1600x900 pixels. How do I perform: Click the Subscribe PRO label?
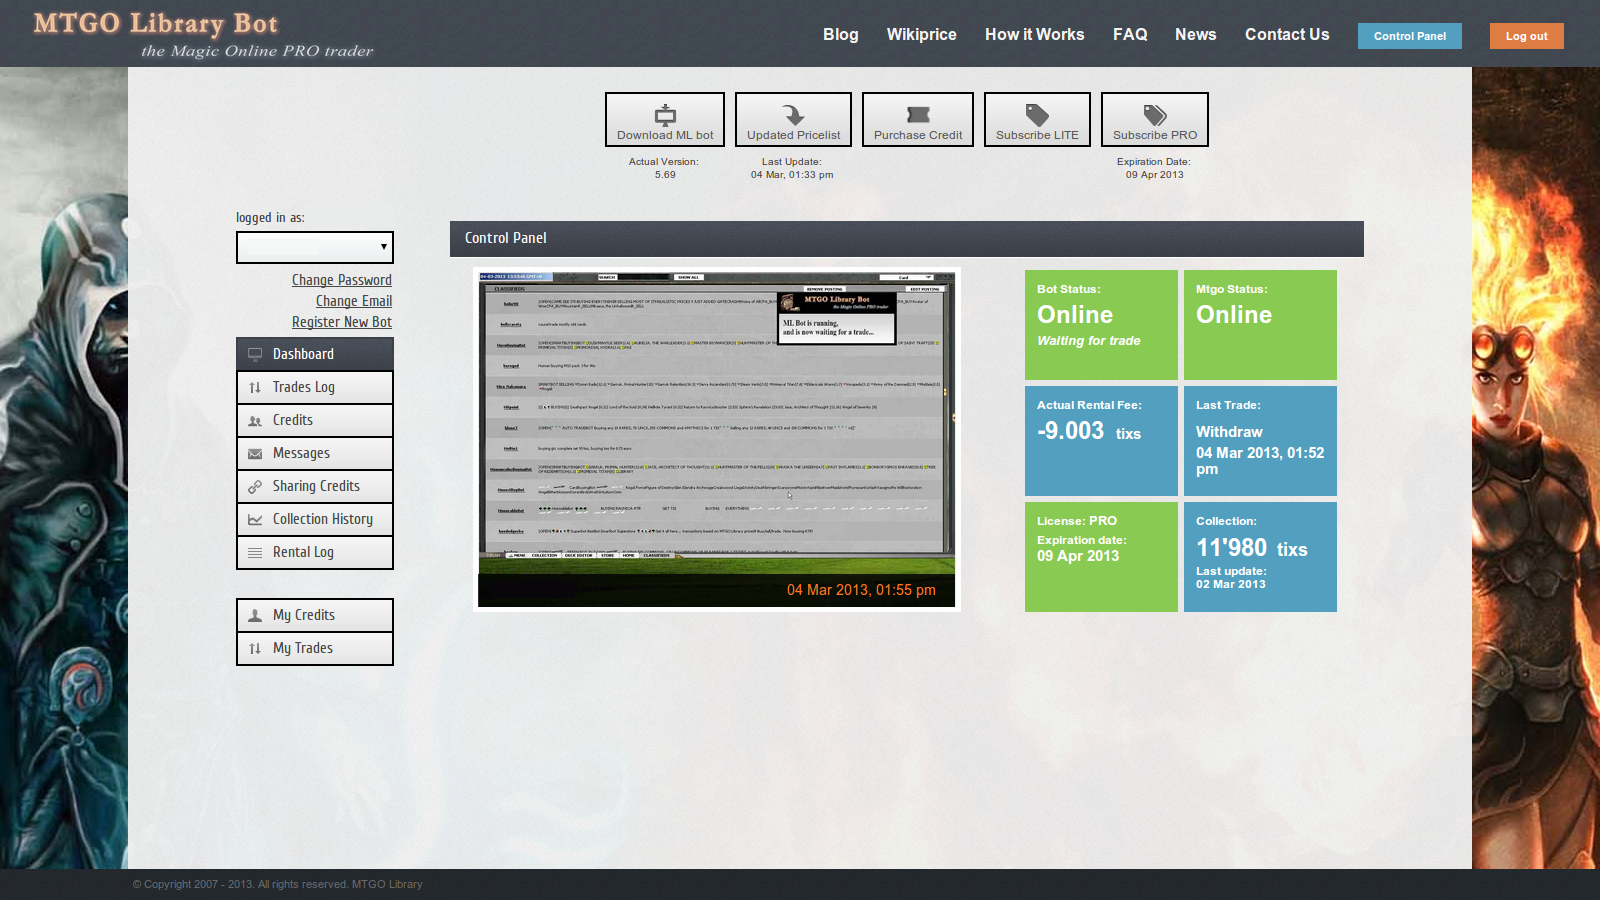click(x=1155, y=135)
